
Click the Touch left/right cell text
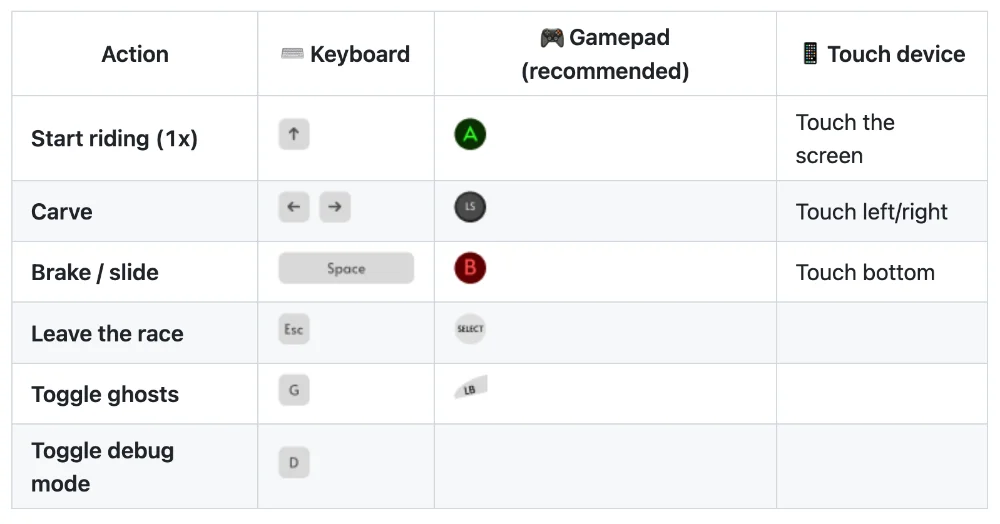point(872,212)
